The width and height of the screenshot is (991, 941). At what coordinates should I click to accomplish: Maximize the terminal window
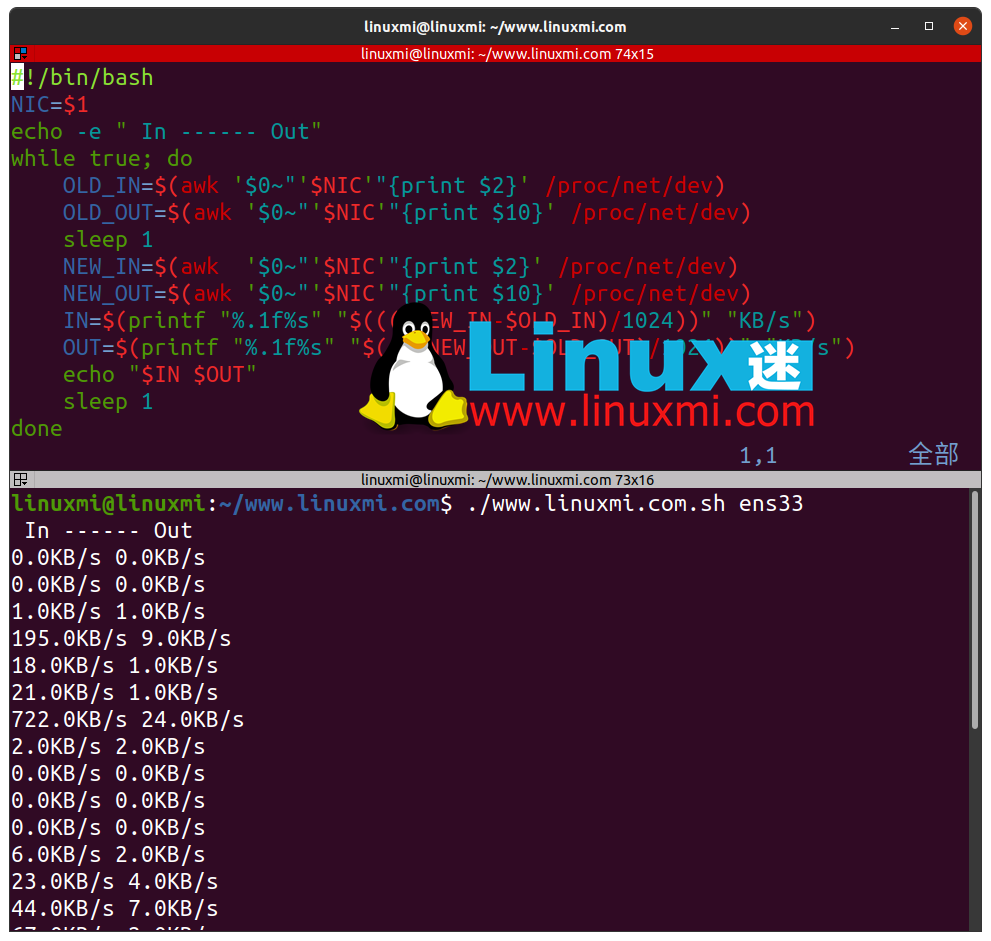928,26
